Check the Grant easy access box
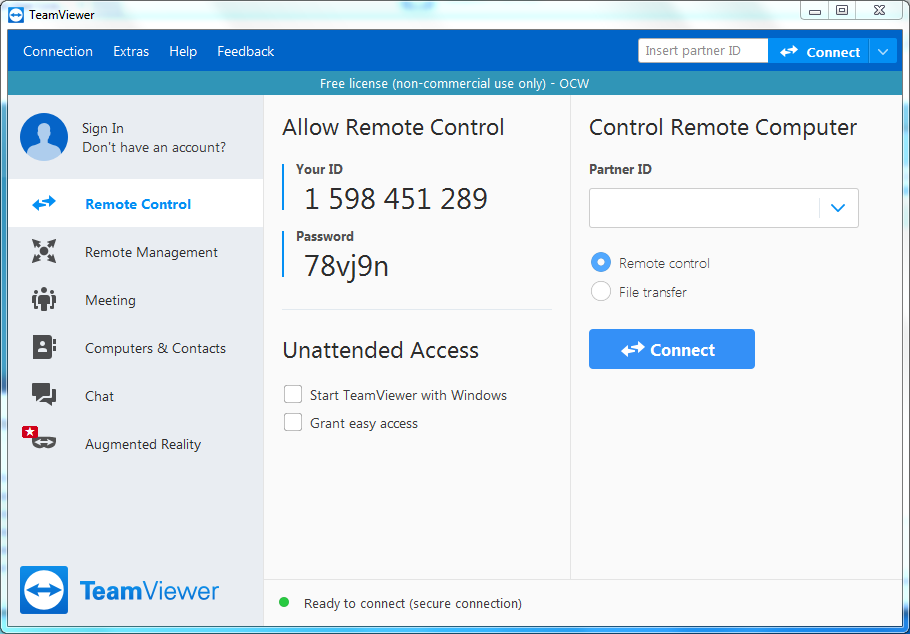910x634 pixels. [x=292, y=423]
